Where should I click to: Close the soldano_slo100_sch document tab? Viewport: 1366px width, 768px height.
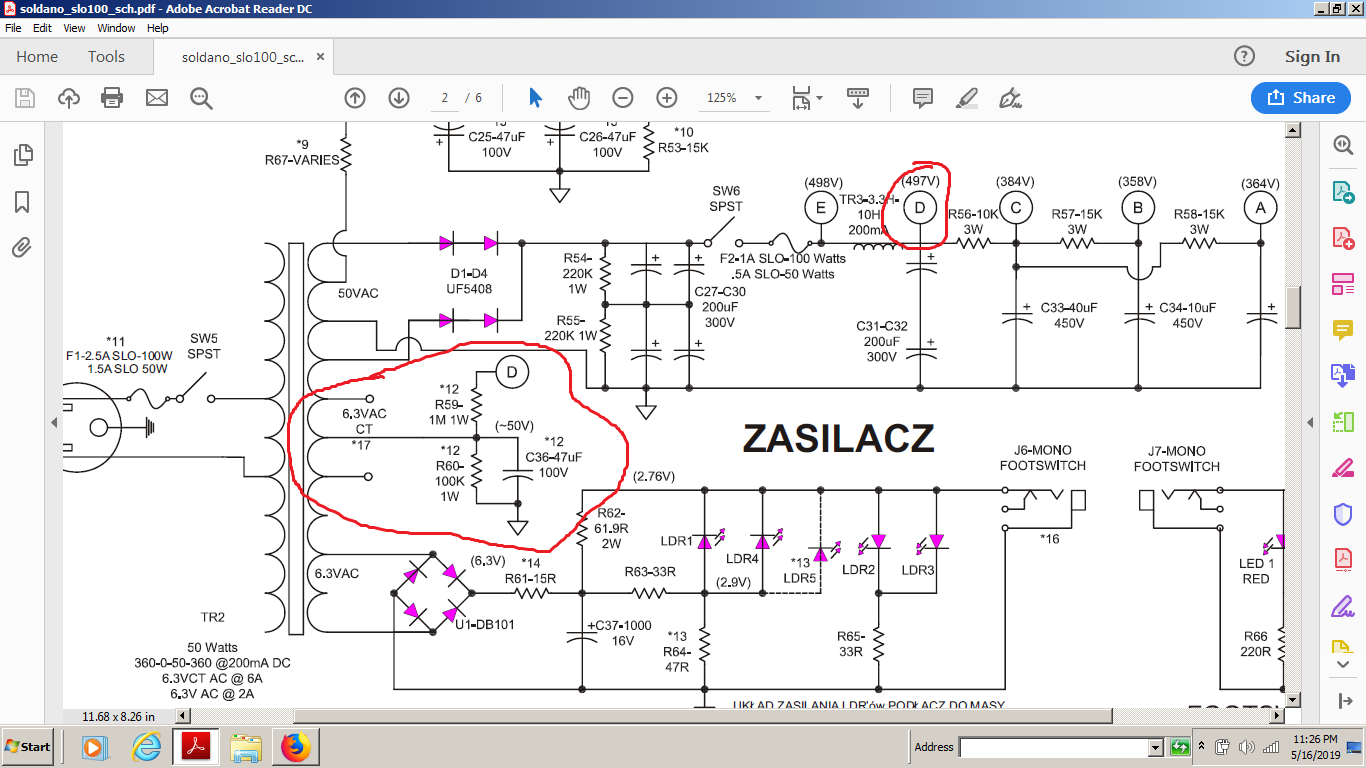(x=320, y=58)
